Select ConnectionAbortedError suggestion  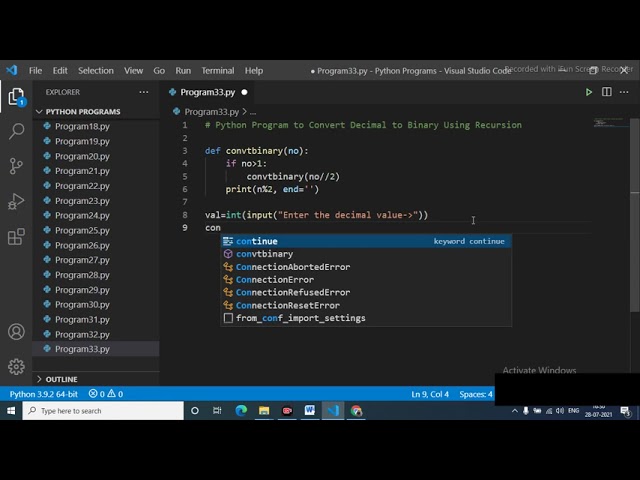(x=366, y=267)
